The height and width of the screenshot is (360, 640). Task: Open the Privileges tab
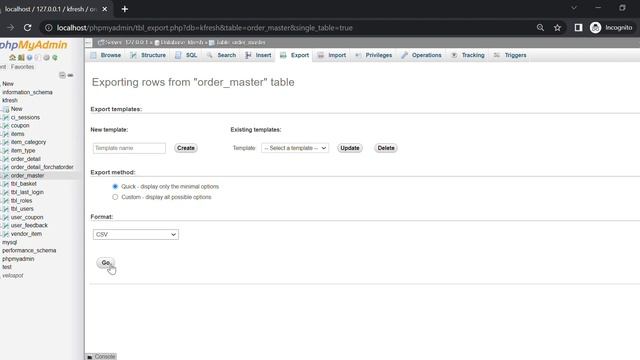tap(373, 55)
